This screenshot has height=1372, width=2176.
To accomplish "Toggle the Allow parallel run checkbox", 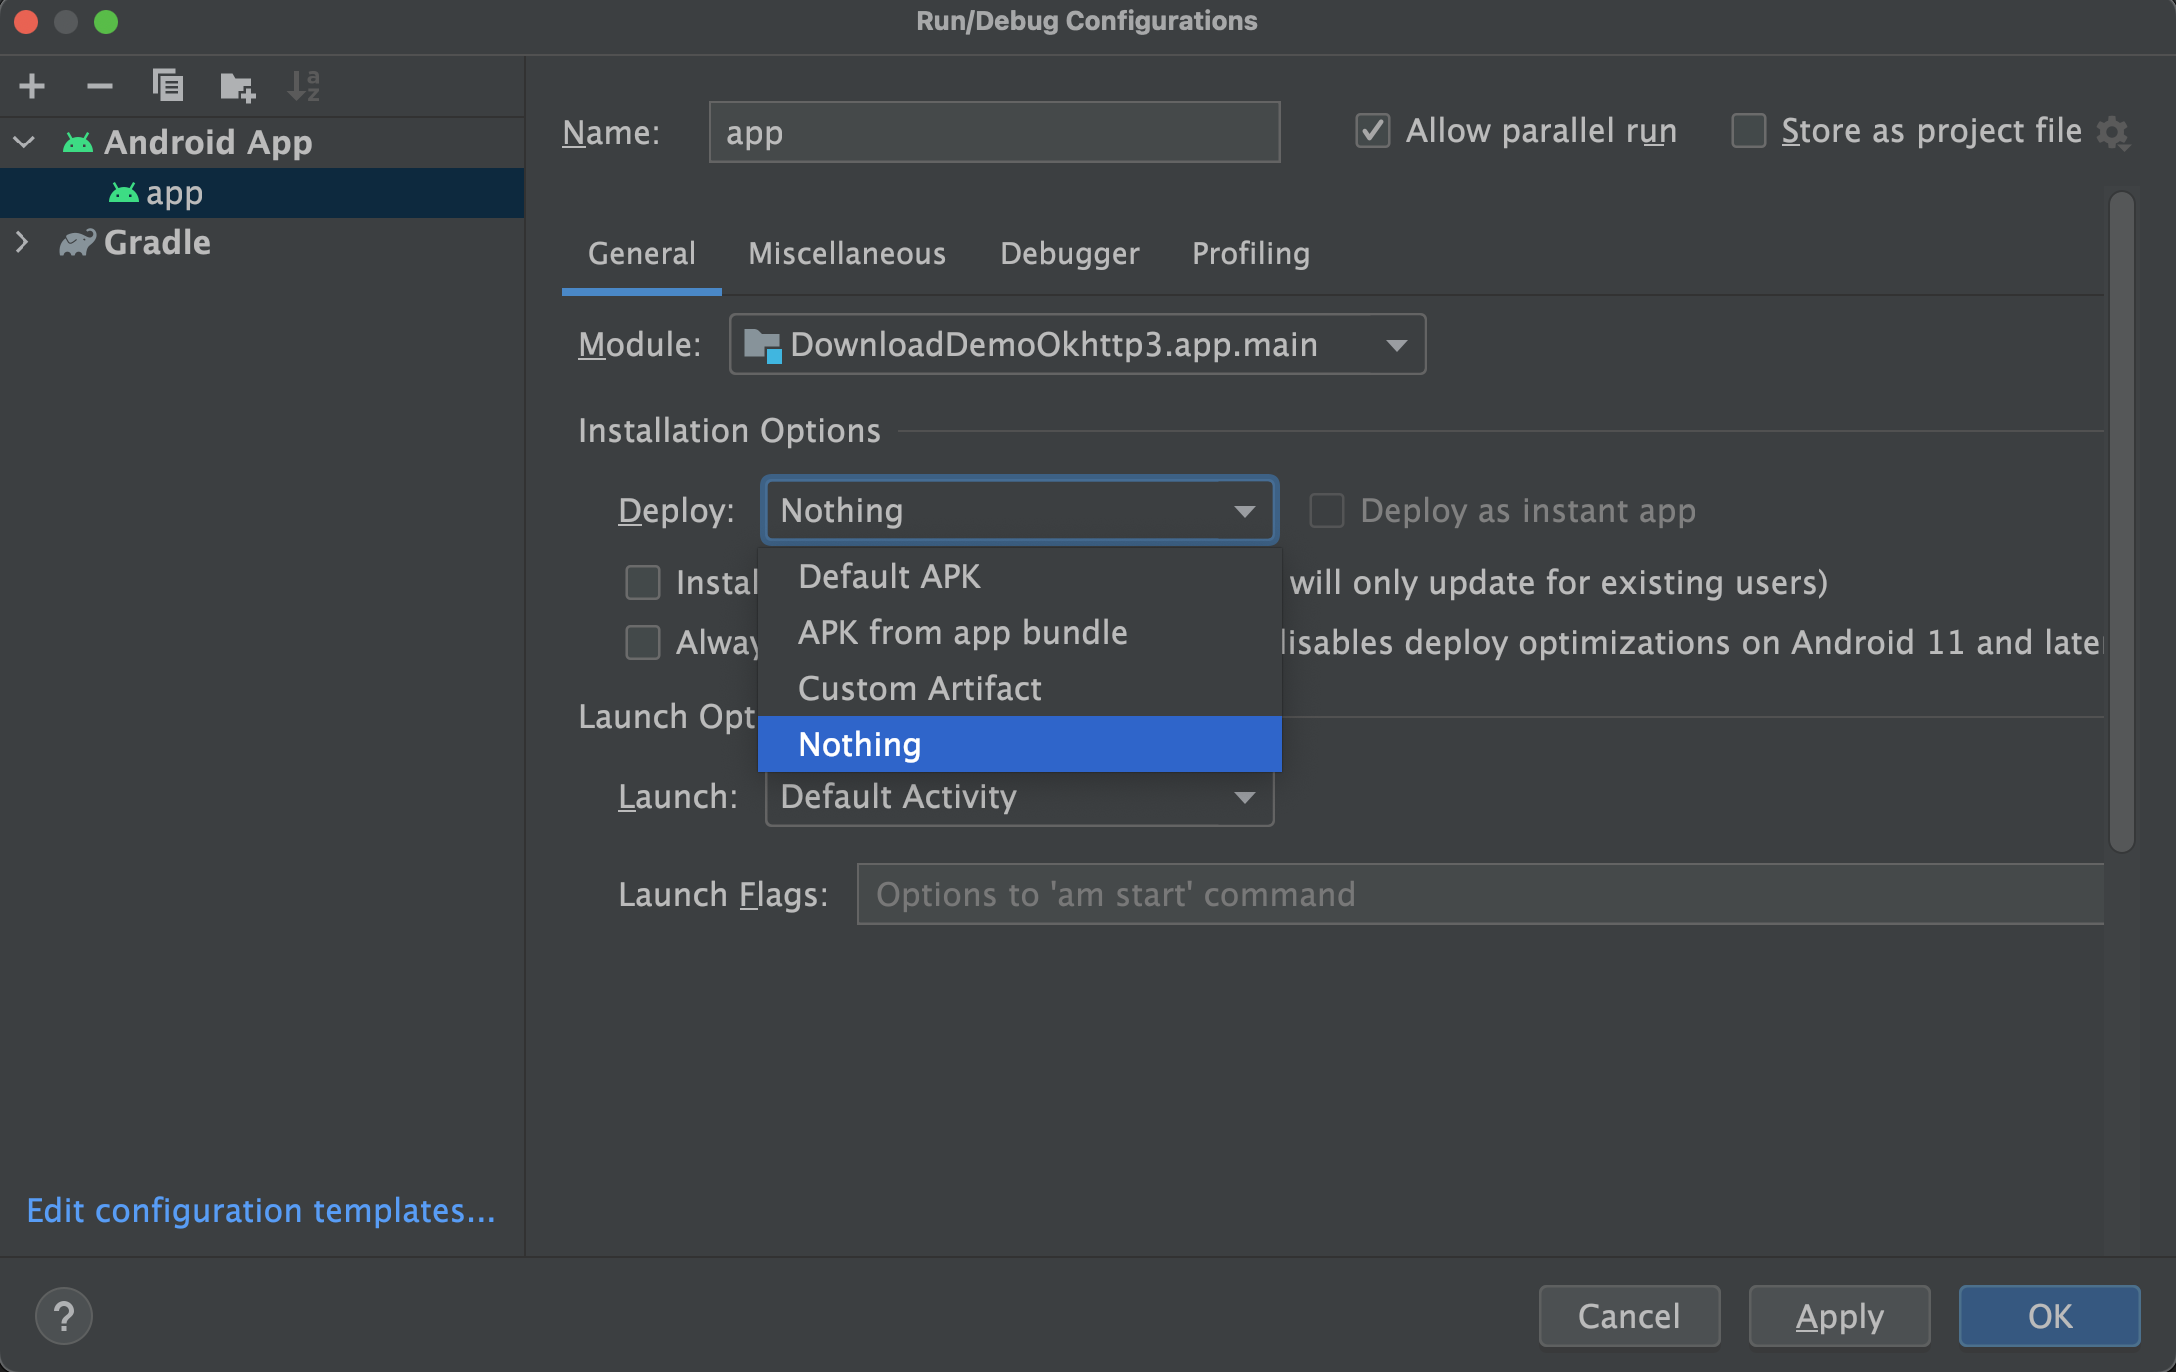I will point(1372,131).
